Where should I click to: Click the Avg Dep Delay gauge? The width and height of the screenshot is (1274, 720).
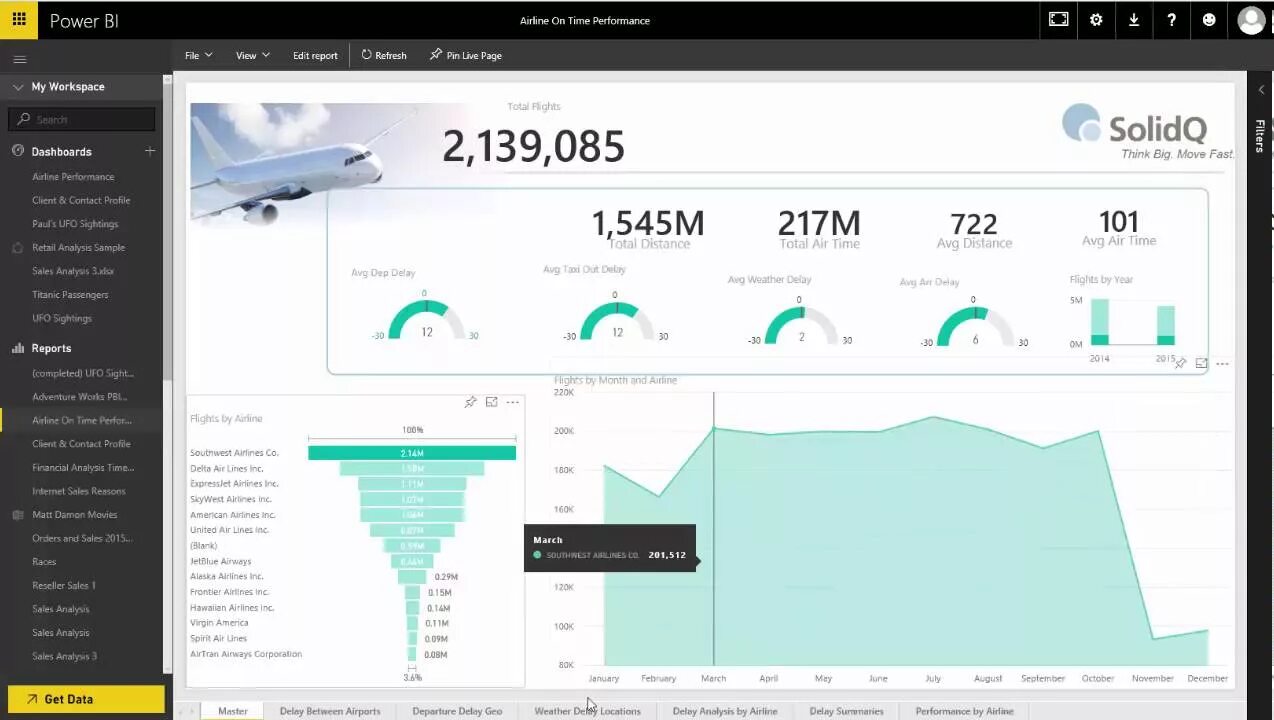[x=426, y=320]
